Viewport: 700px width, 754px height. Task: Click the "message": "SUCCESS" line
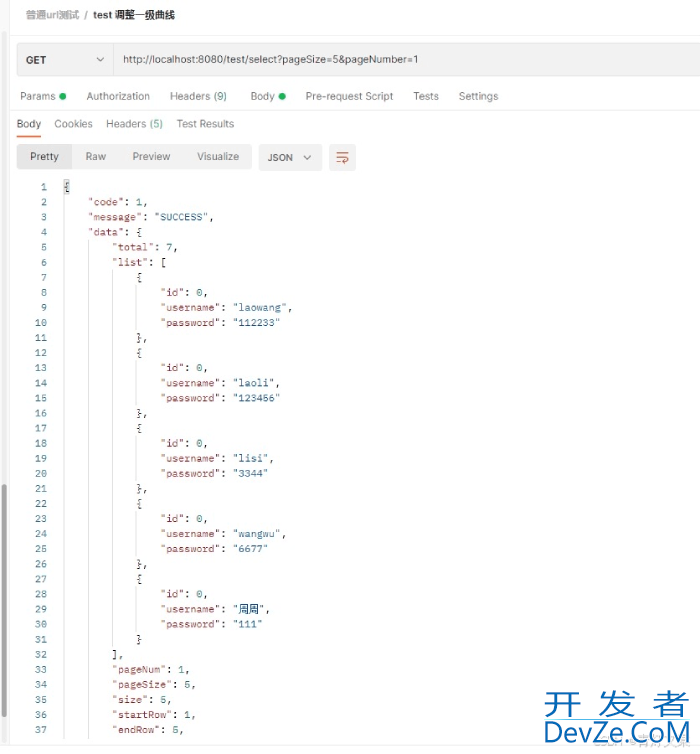[150, 217]
